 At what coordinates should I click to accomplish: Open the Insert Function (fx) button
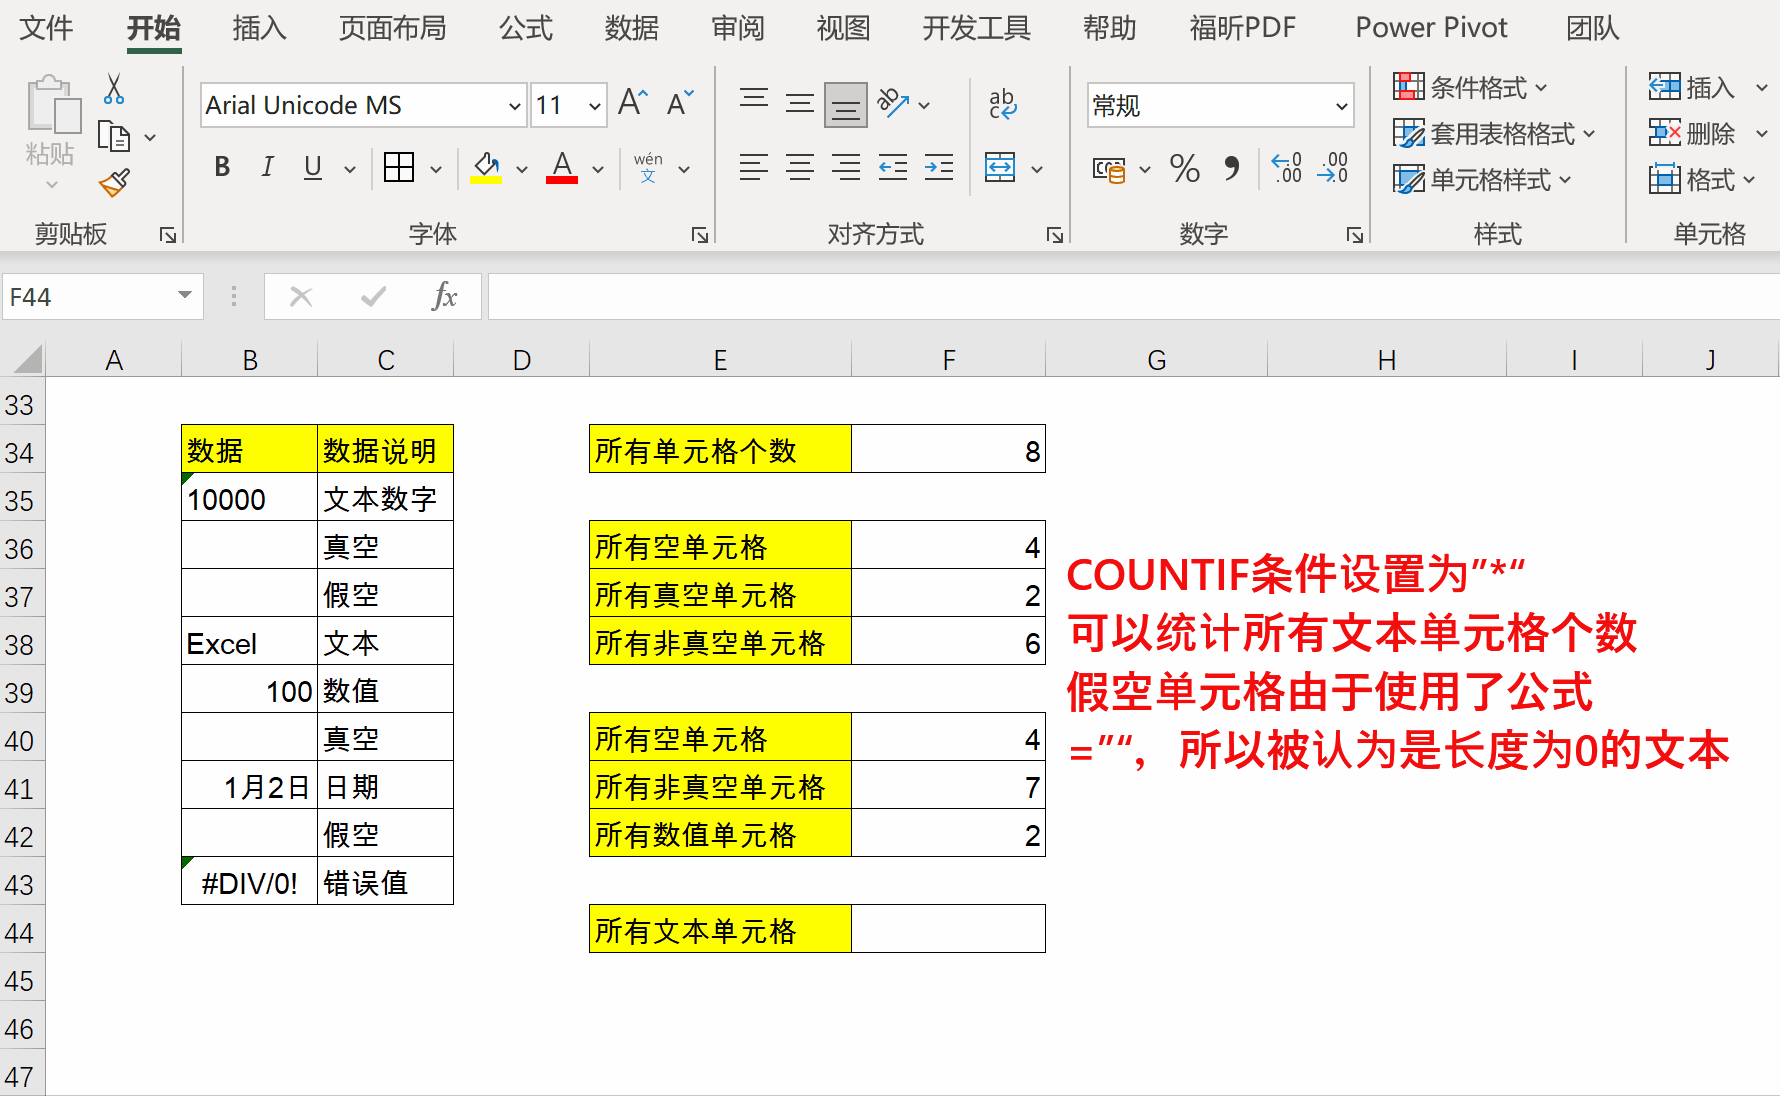[x=443, y=296]
